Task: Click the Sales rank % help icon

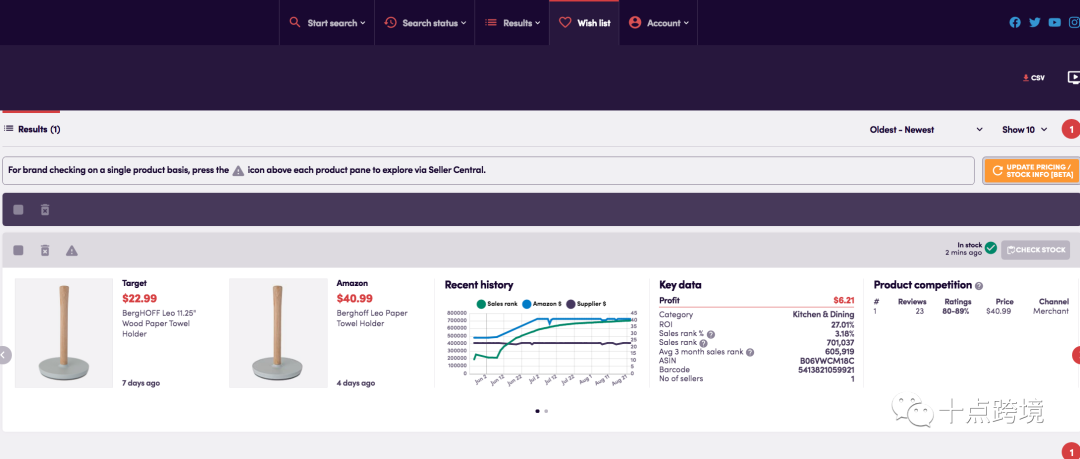Action: [x=711, y=334]
